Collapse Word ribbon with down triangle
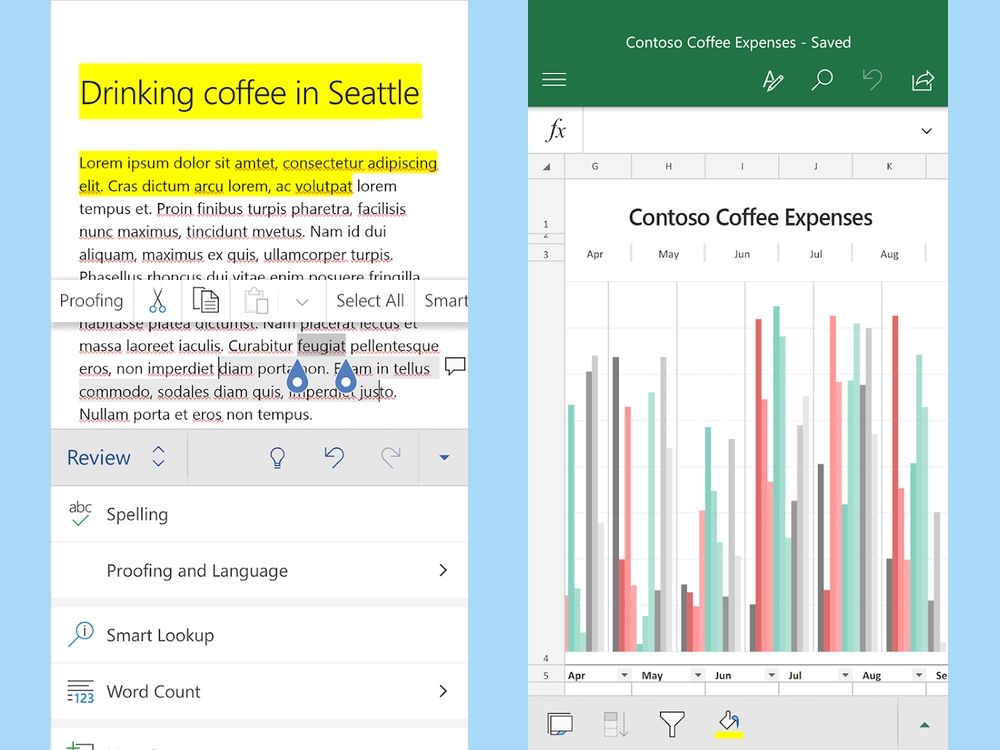Image resolution: width=1000 pixels, height=750 pixels. pos(445,457)
